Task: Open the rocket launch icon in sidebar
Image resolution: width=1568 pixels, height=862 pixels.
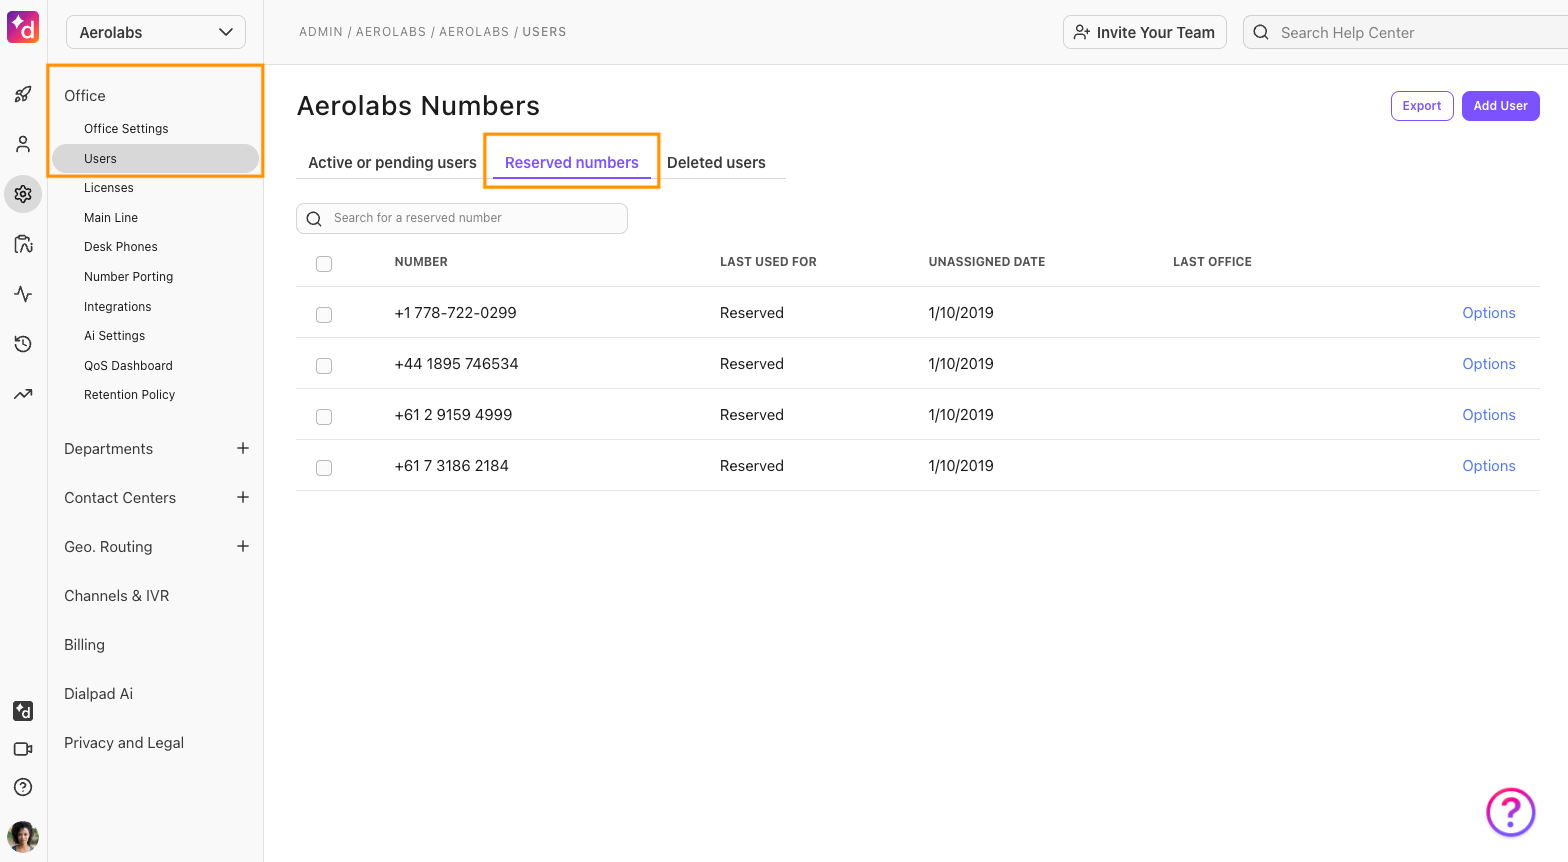Action: (x=23, y=95)
